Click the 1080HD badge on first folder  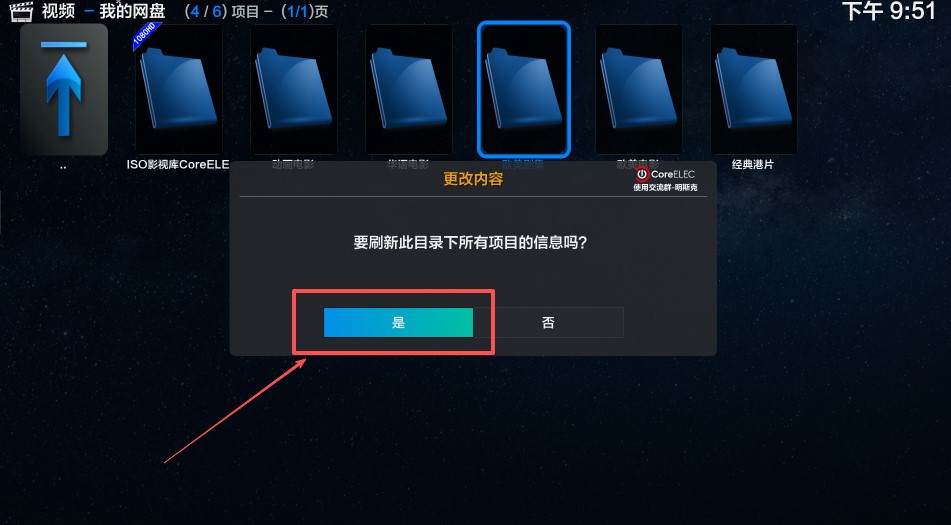[x=146, y=35]
